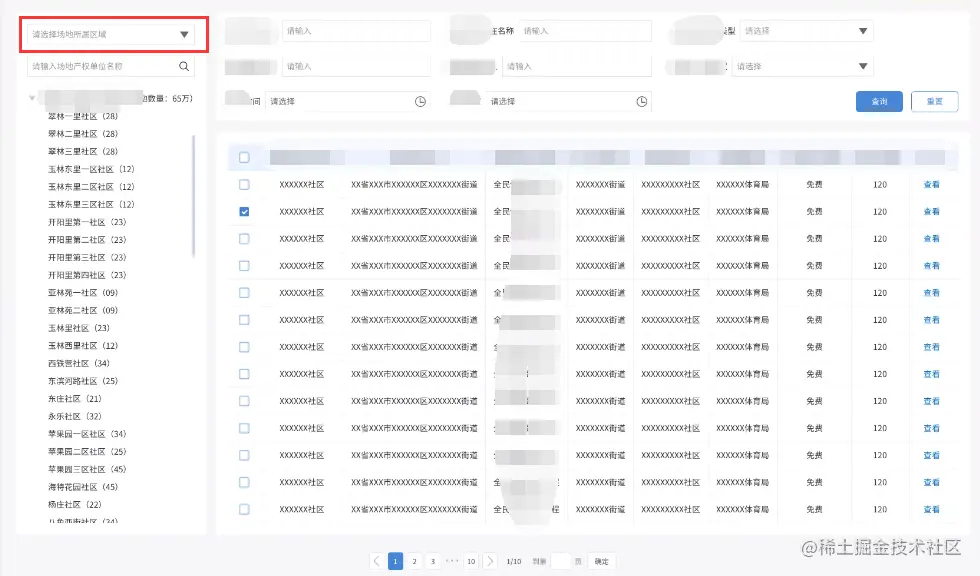Select 开阳里第三社区 (23)
The height and width of the screenshot is (576, 980).
[x=87, y=257]
